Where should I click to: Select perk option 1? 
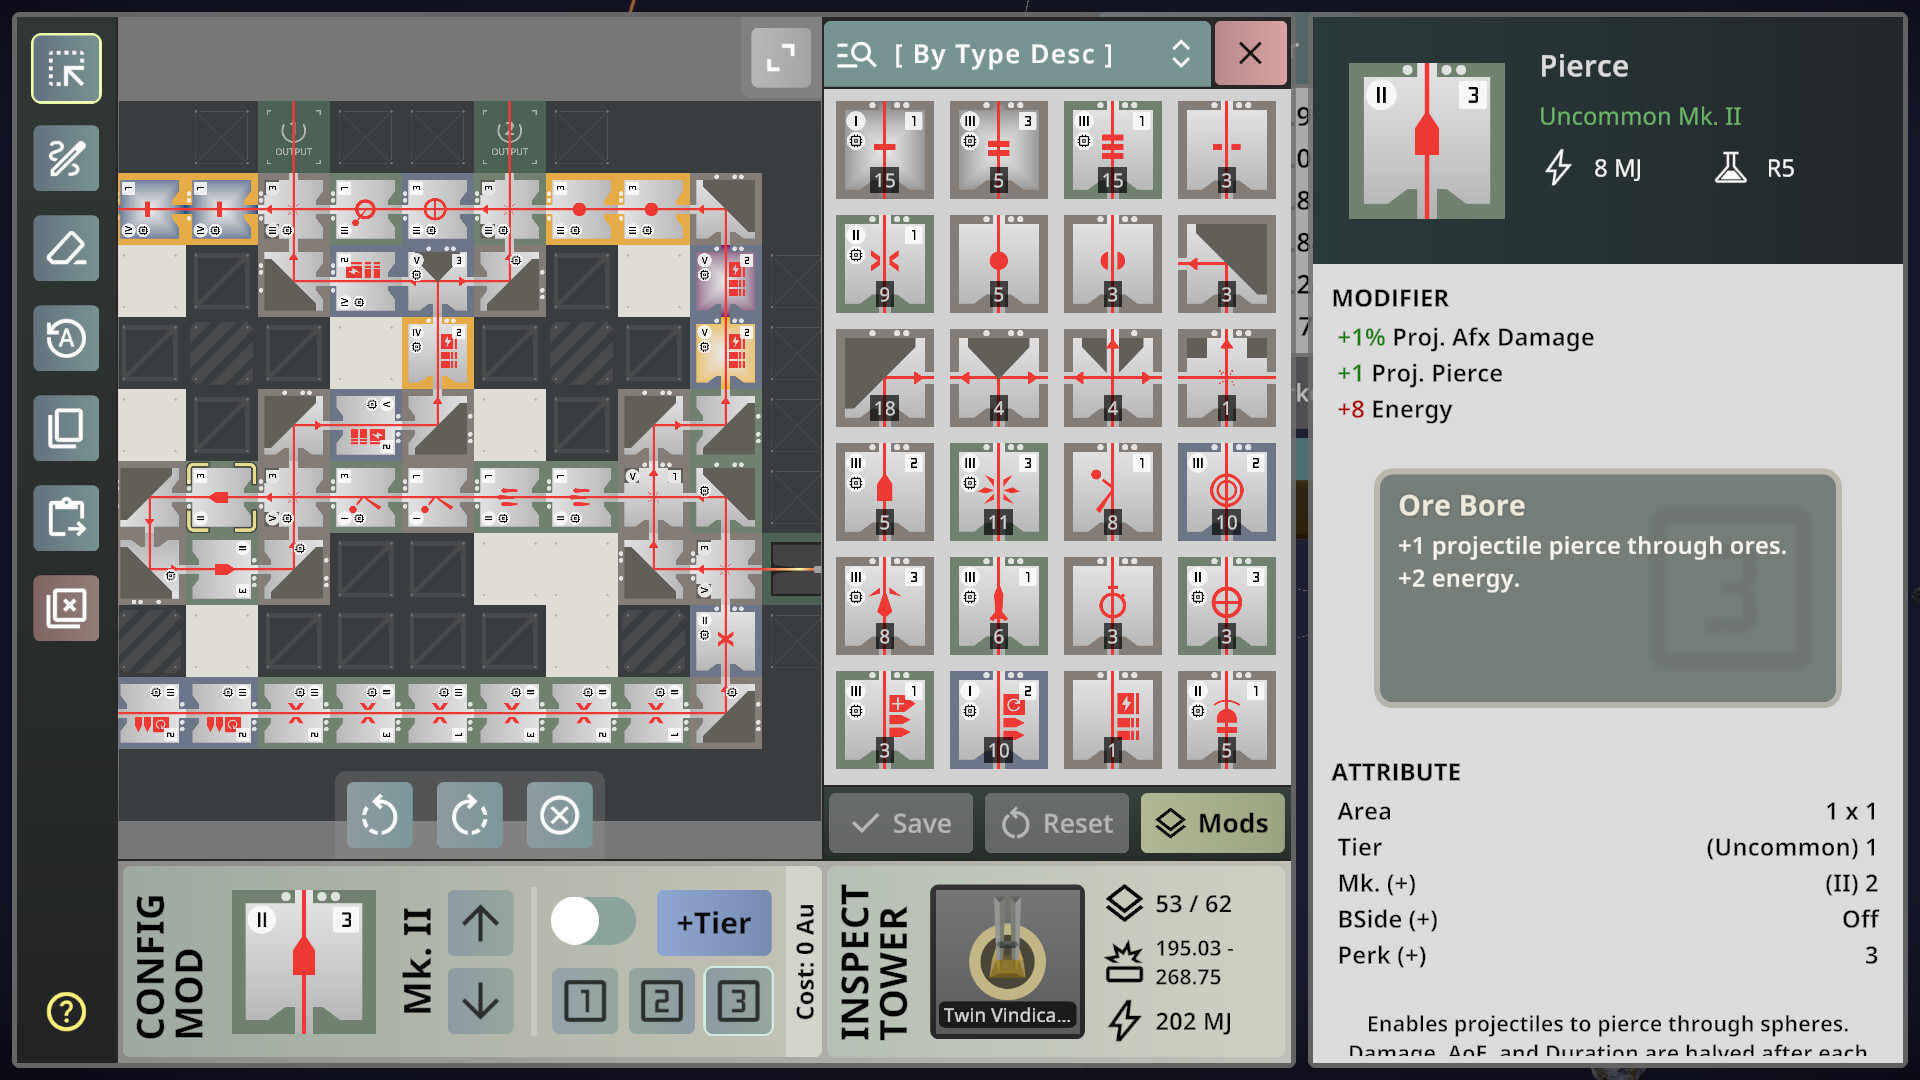pos(585,1001)
